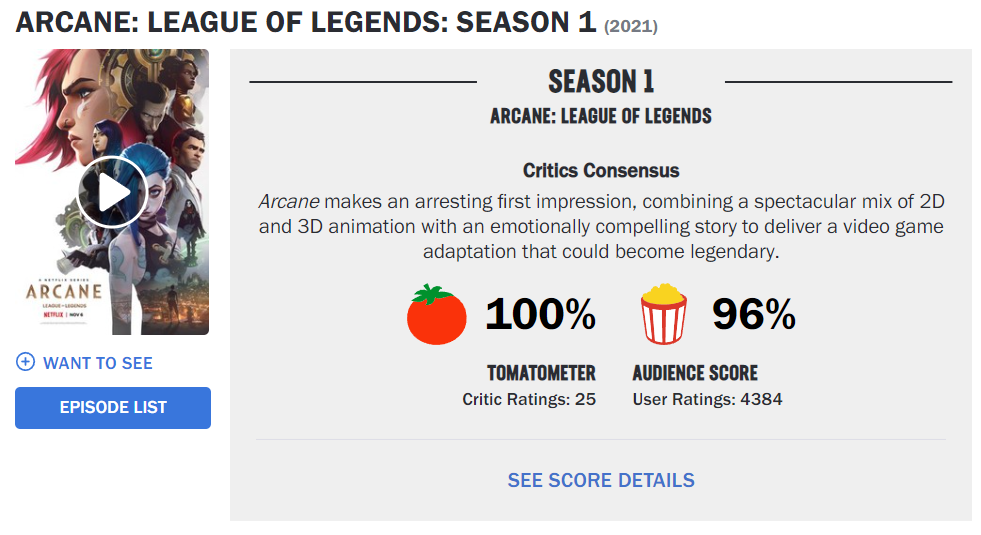981x535 pixels.
Task: Click the Arcane: League of Legends subtitle
Action: click(x=601, y=116)
